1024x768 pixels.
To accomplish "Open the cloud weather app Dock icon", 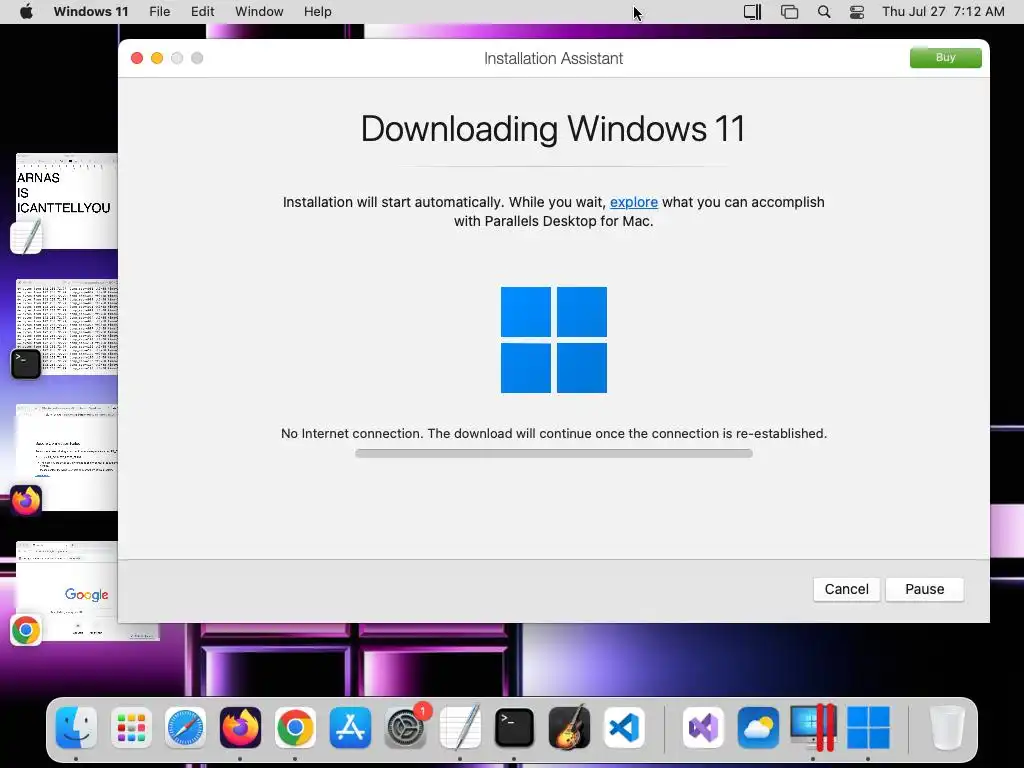I will [758, 728].
